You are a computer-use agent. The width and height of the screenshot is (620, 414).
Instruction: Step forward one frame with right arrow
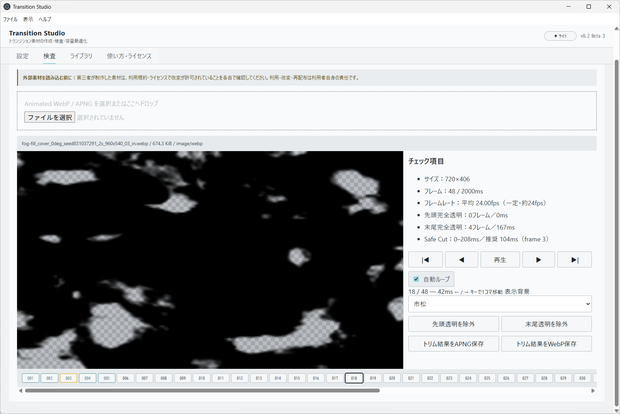pos(538,260)
